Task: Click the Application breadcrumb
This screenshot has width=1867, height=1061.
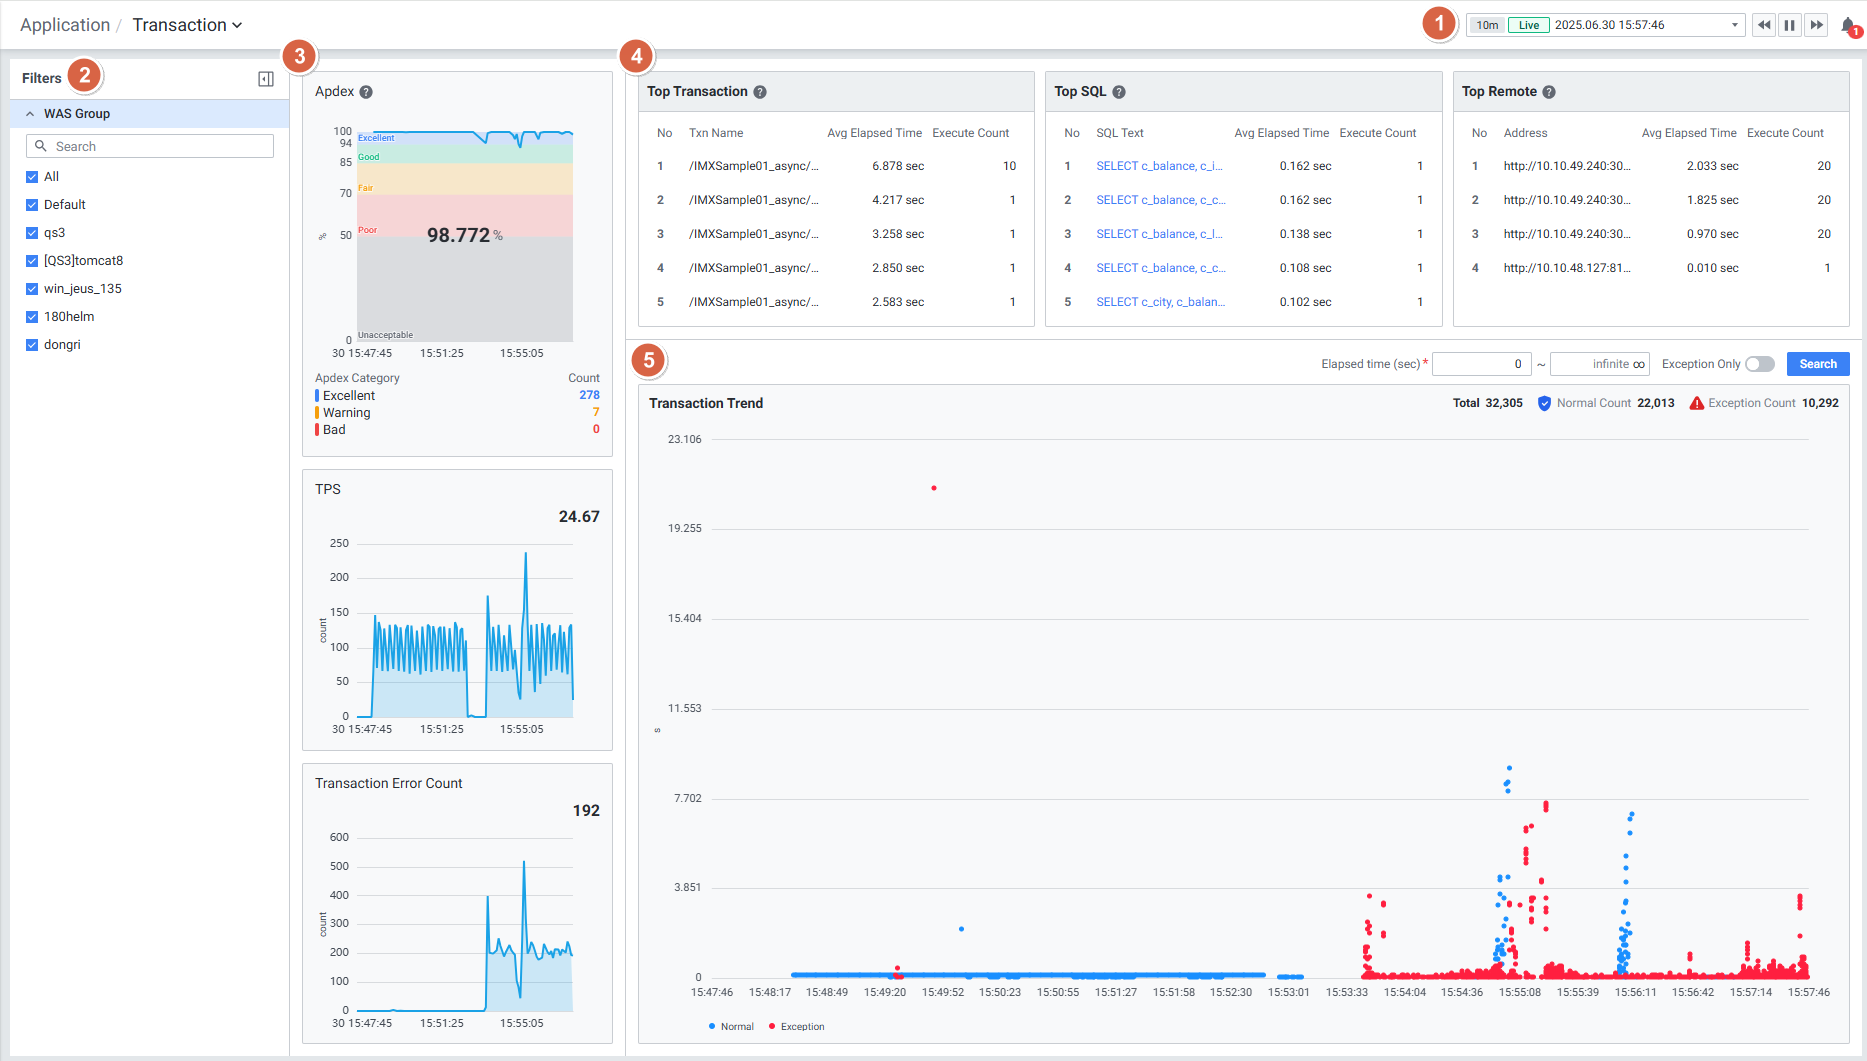Action: coord(65,25)
